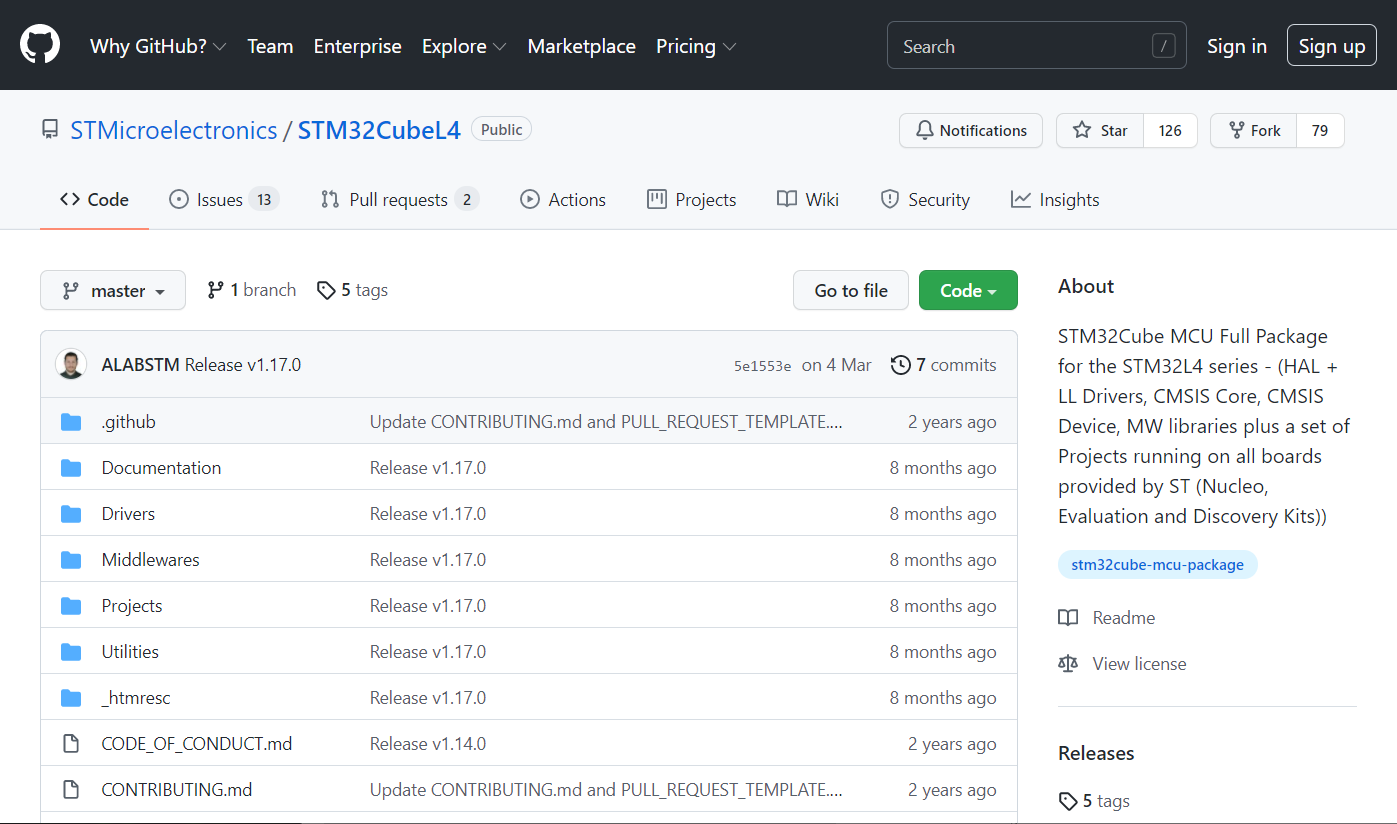Open the STM32CubeL4 repository link

click(379, 130)
